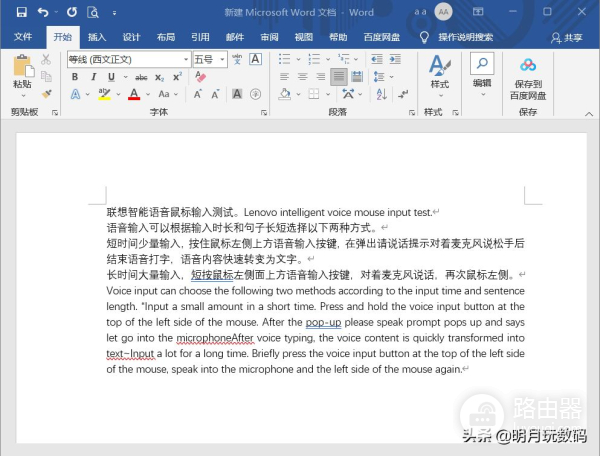Activate the Format Painter brush

point(47,94)
